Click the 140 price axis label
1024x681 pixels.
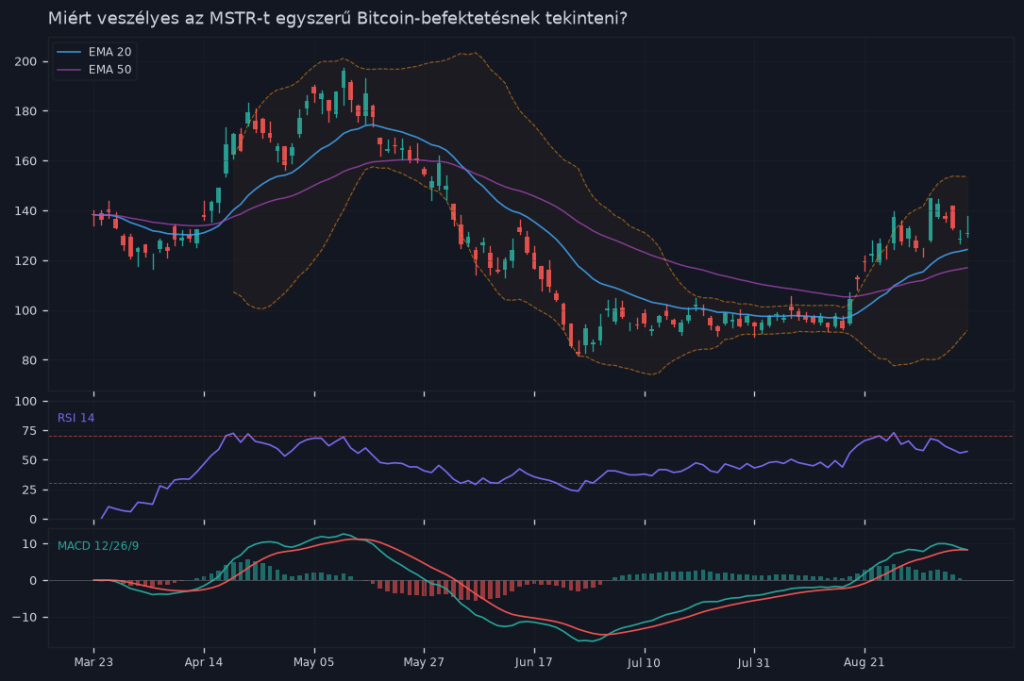[x=25, y=211]
